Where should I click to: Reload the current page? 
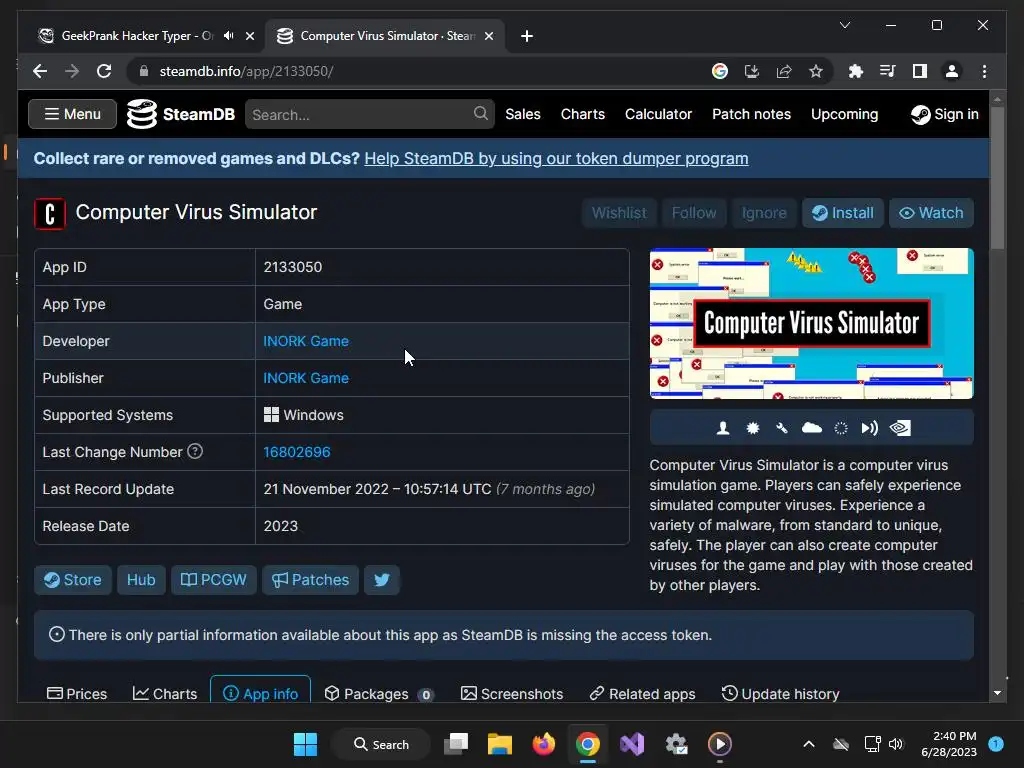coord(104,71)
